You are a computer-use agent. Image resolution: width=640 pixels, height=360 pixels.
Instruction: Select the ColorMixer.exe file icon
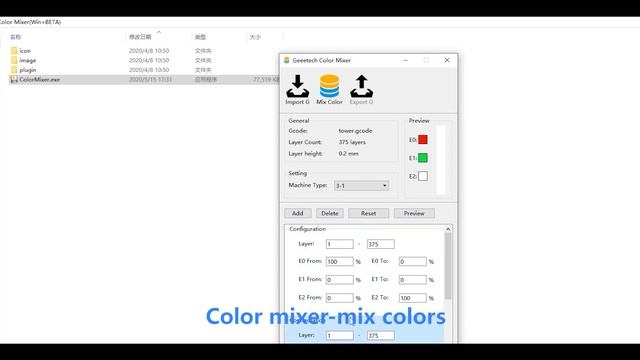[x=14, y=80]
